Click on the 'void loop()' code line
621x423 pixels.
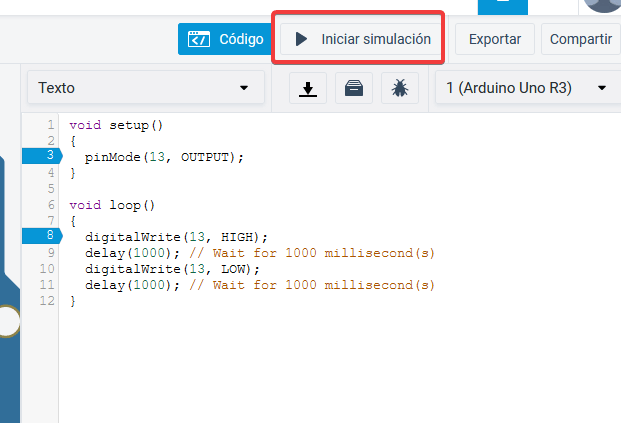pyautogui.click(x=112, y=205)
